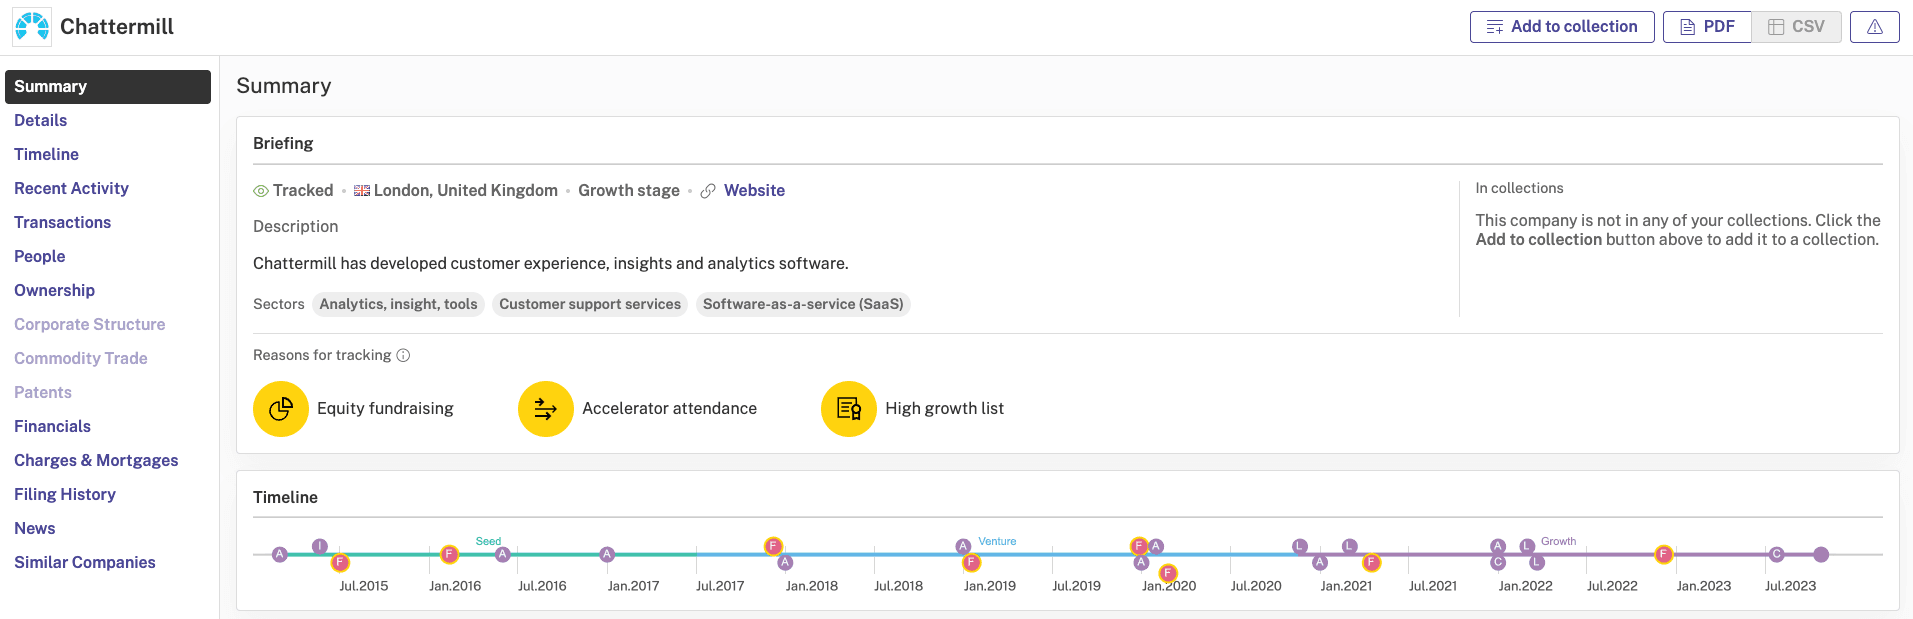
Task: Click the C marker at Jul.2023
Action: tap(1777, 554)
